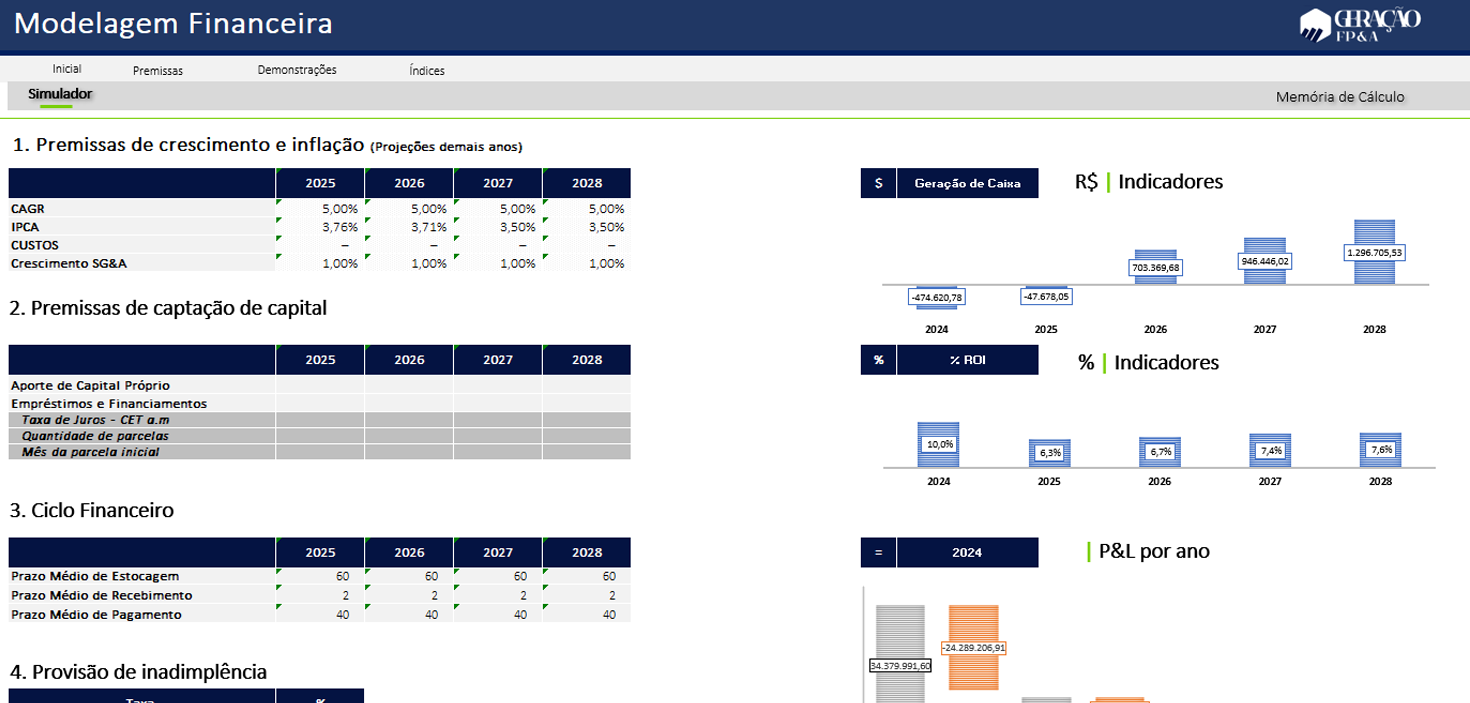Click the 2024 ROI bar showing 10,0%

pyautogui.click(x=938, y=444)
